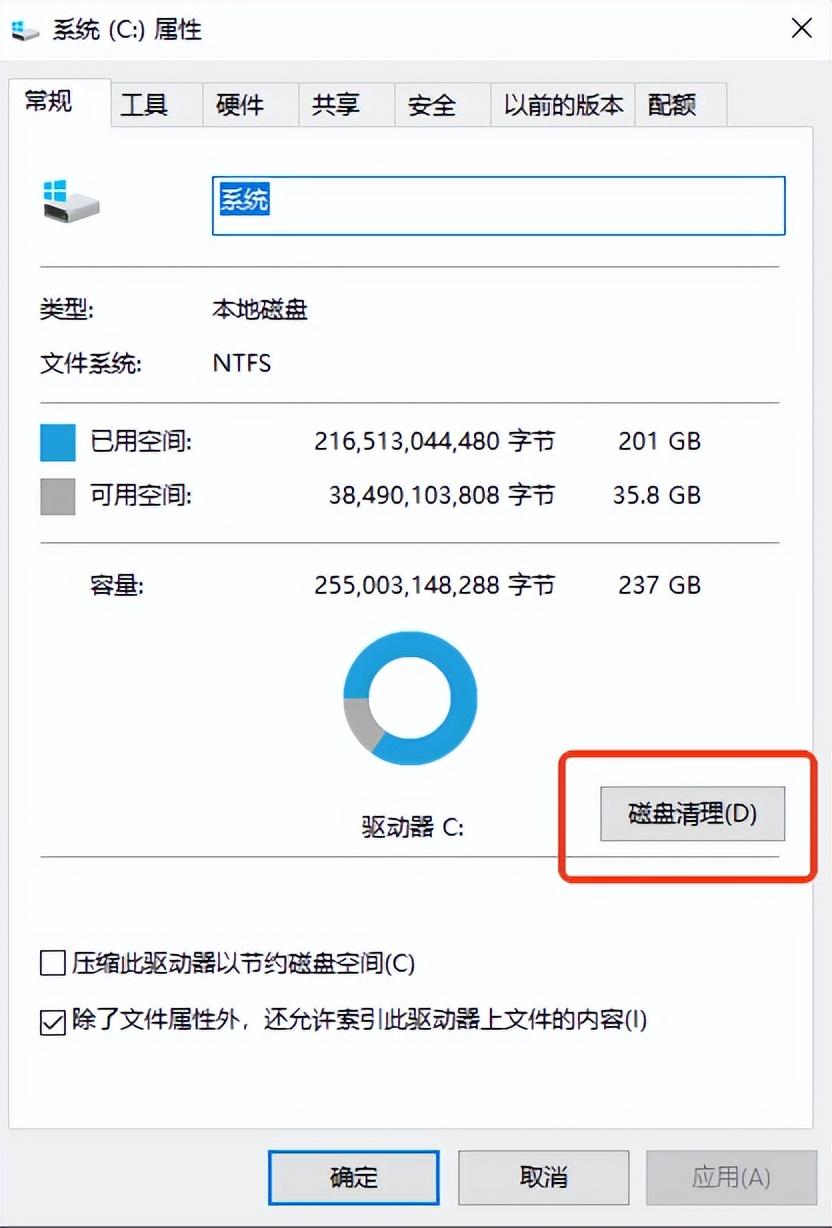Image resolution: width=832 pixels, height=1228 pixels.
Task: Uncheck the allow file content indexing checkbox
Action: (52, 1022)
